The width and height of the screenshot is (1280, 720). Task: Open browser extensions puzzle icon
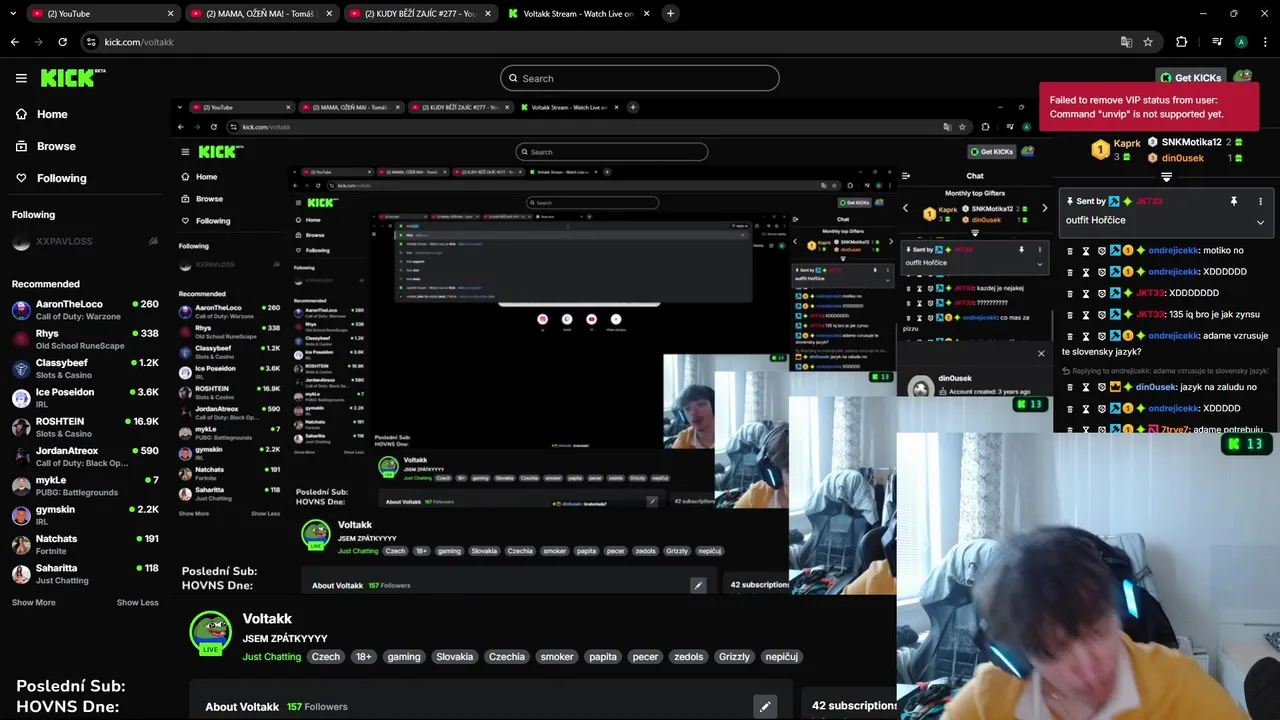click(1182, 42)
